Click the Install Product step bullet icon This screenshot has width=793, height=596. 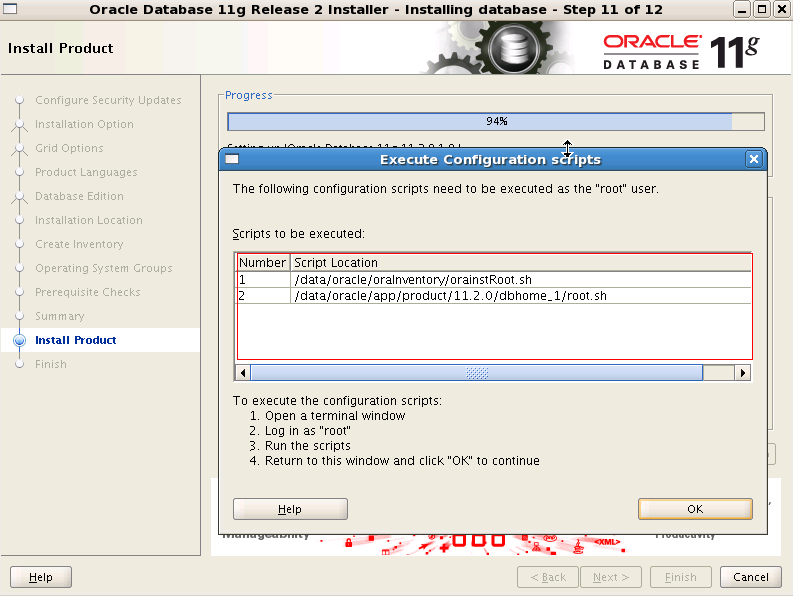point(19,340)
